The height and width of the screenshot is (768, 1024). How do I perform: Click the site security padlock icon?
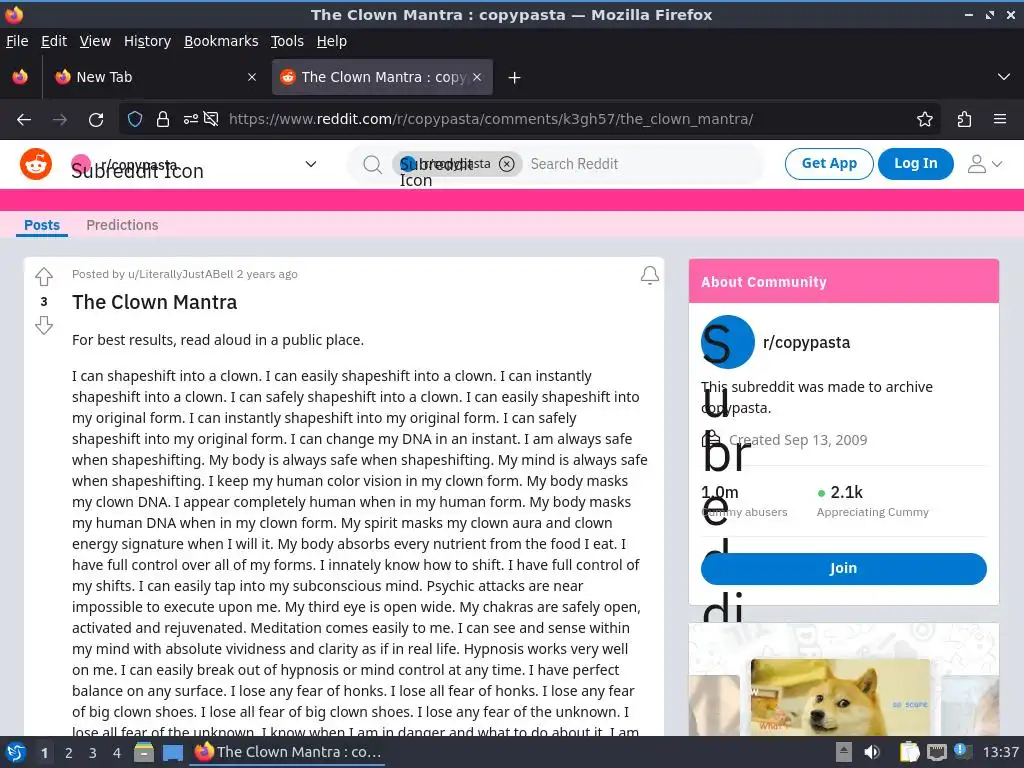(x=163, y=120)
